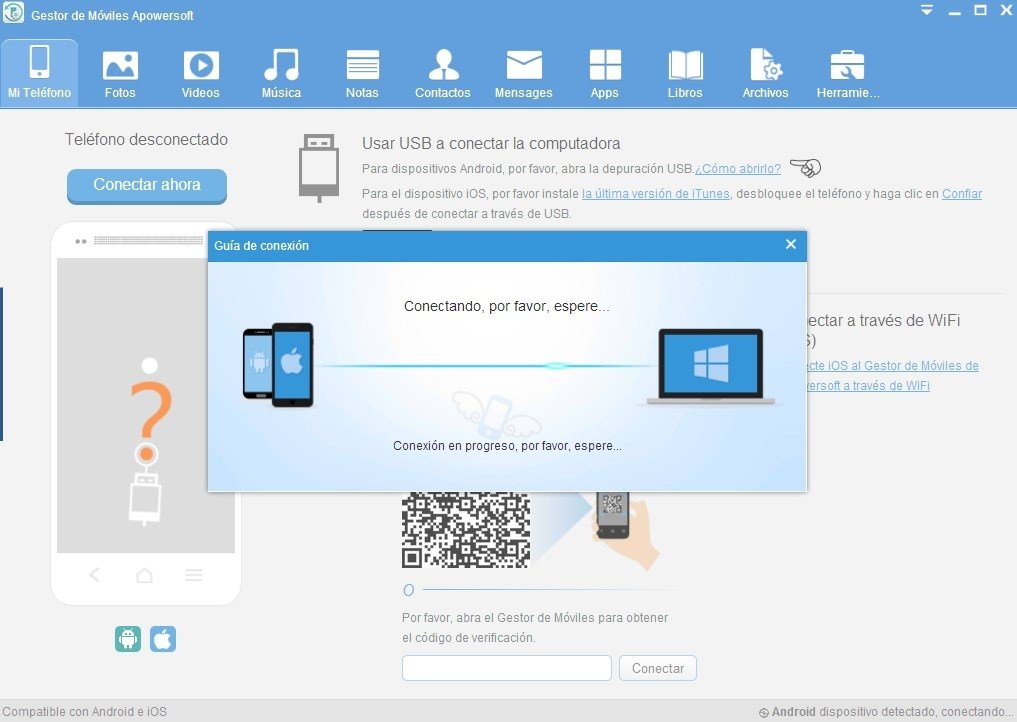The width and height of the screenshot is (1017, 722).
Task: Click the 'Compatible con Android e iOS' status text
Action: 84,712
